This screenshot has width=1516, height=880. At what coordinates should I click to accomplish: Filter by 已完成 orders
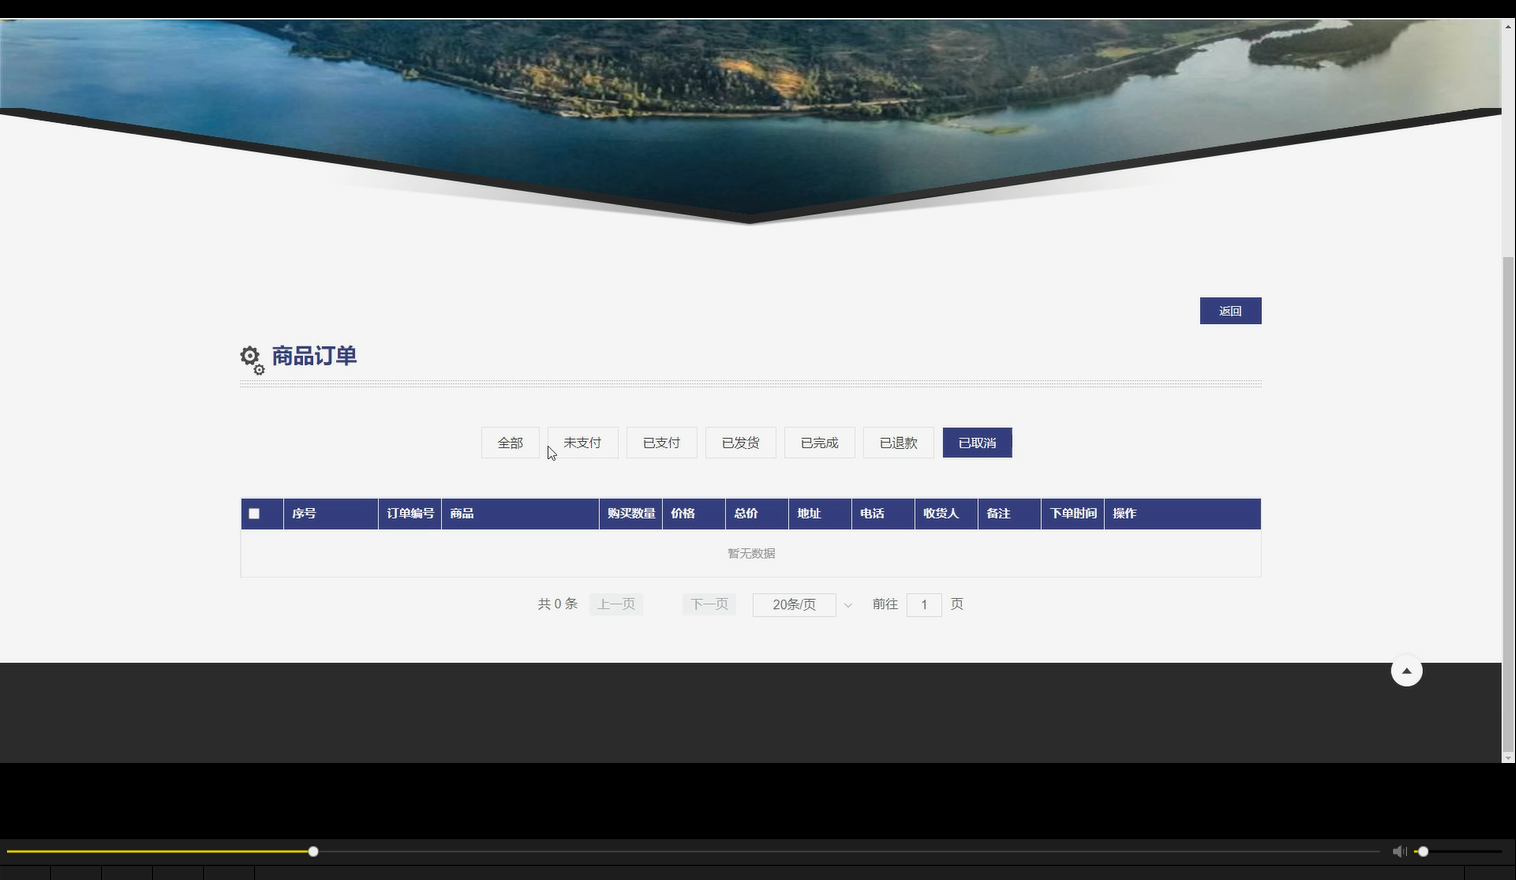click(820, 443)
